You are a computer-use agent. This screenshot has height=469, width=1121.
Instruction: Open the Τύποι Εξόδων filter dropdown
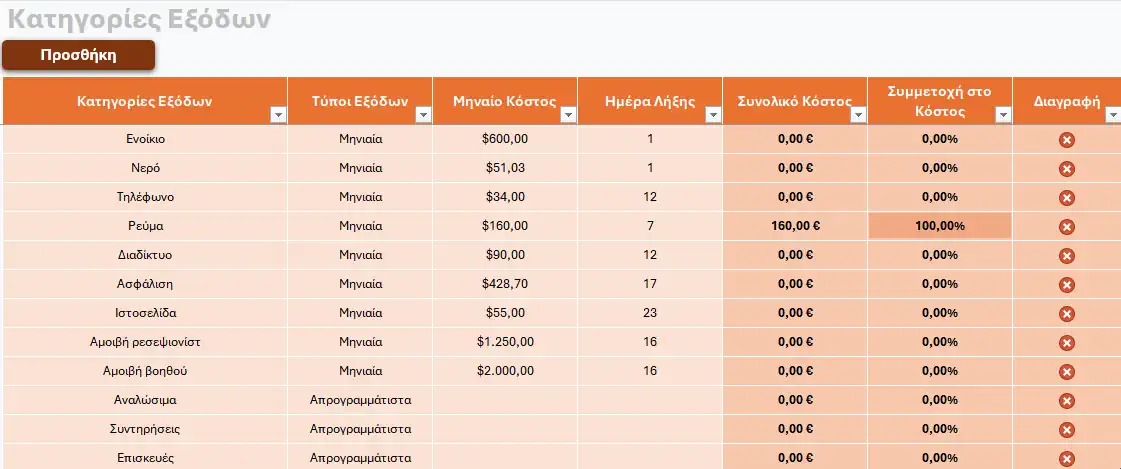pos(423,116)
